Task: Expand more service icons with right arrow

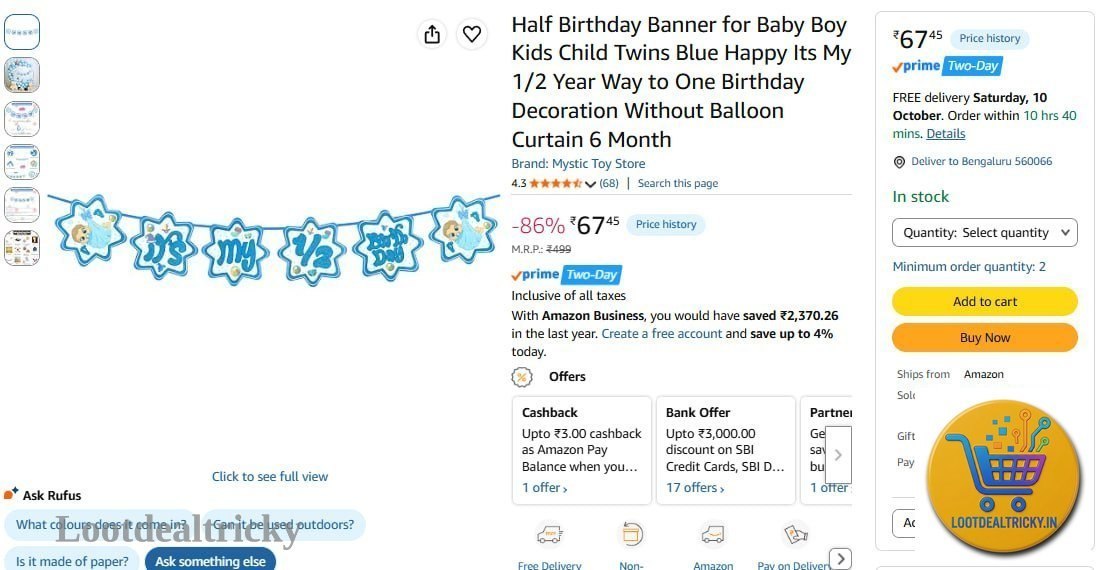Action: point(841,558)
